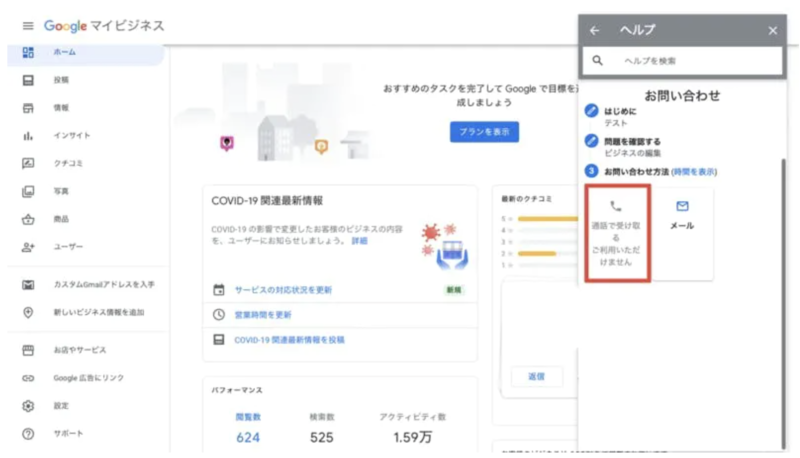
Task: Click the 624 views value
Action: click(248, 437)
